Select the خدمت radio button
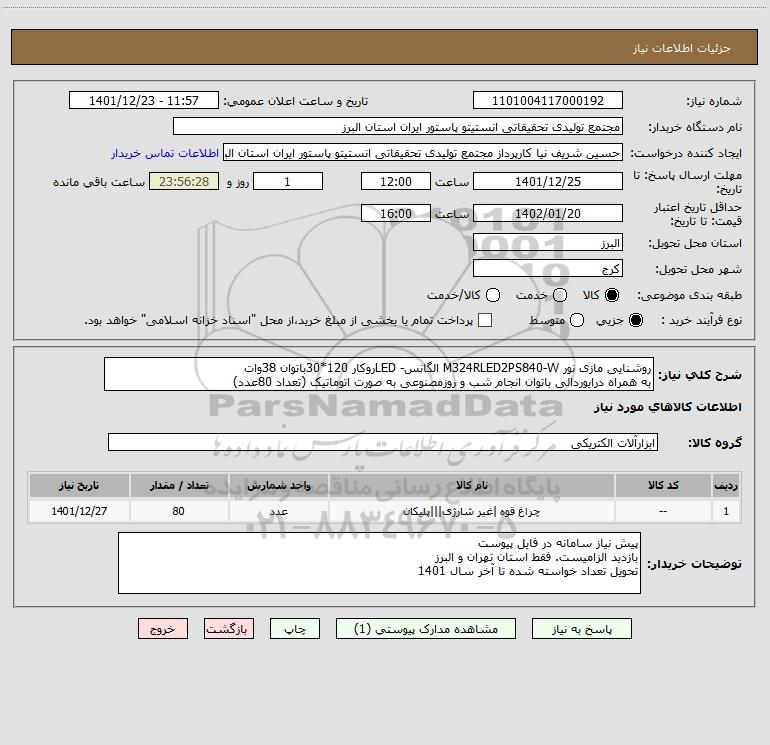 (x=560, y=295)
